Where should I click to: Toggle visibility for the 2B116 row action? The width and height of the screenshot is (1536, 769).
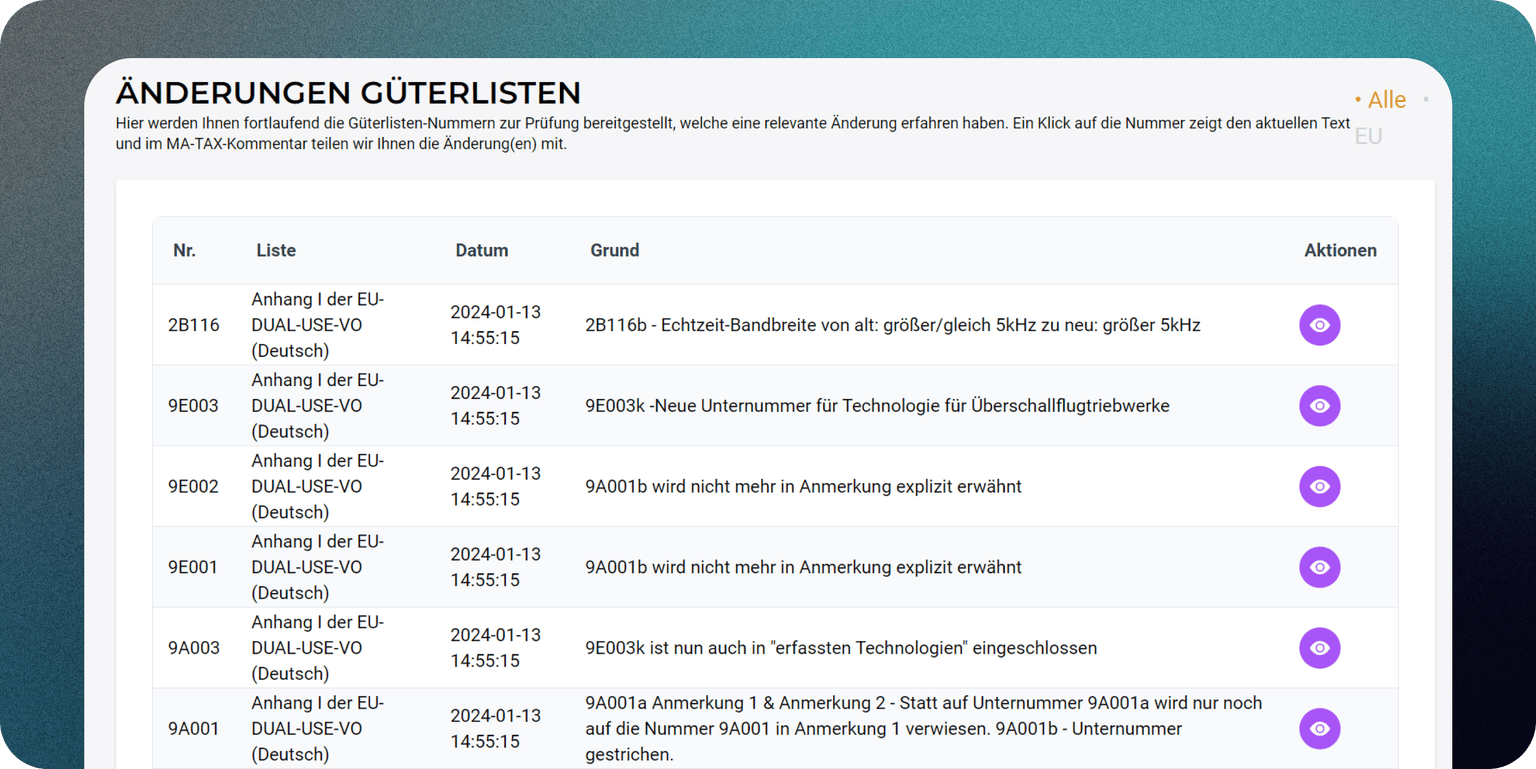coord(1319,324)
